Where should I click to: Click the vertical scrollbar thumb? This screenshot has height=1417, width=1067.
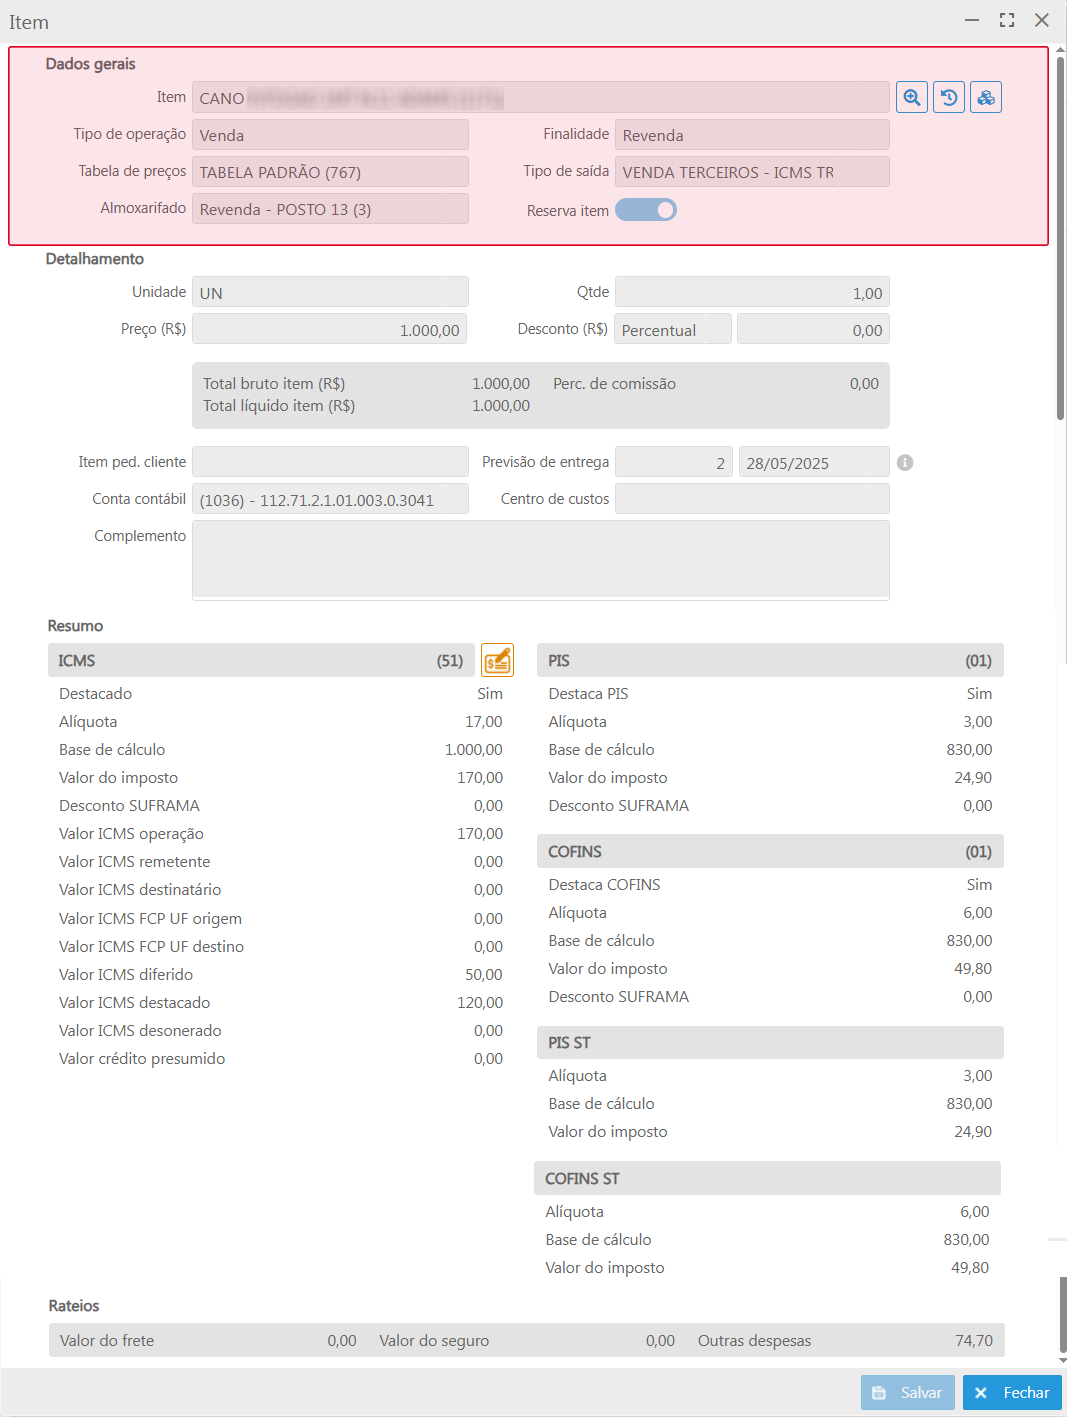coord(1060,240)
